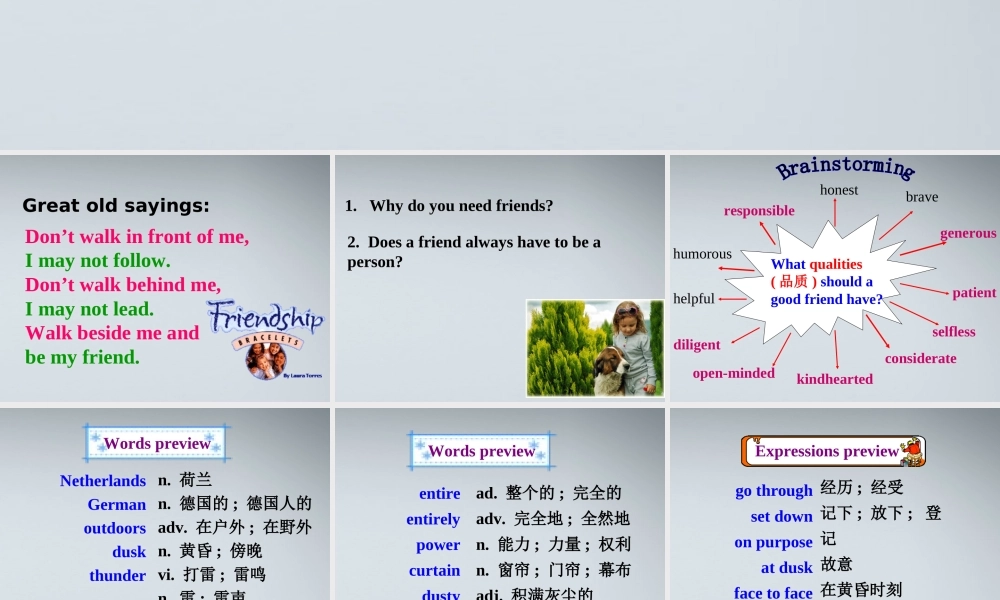Click the Words preview banner above Netherlands
Viewport: 1000px width, 600px height.
157,443
